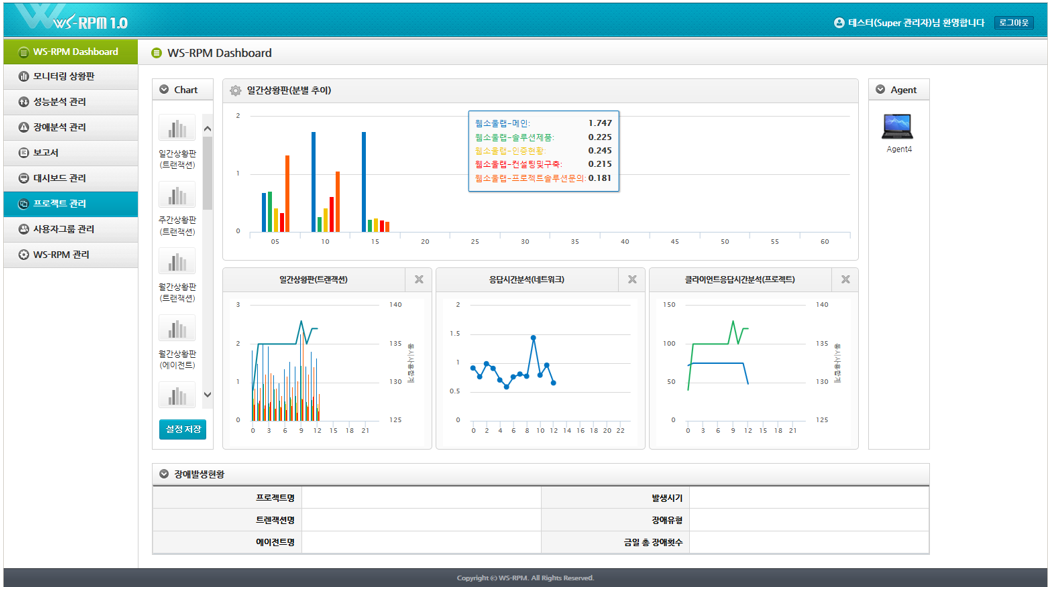Screen dimensions: 1051x591
Task: Click the Chart list scroll-down arrow
Action: [207, 395]
